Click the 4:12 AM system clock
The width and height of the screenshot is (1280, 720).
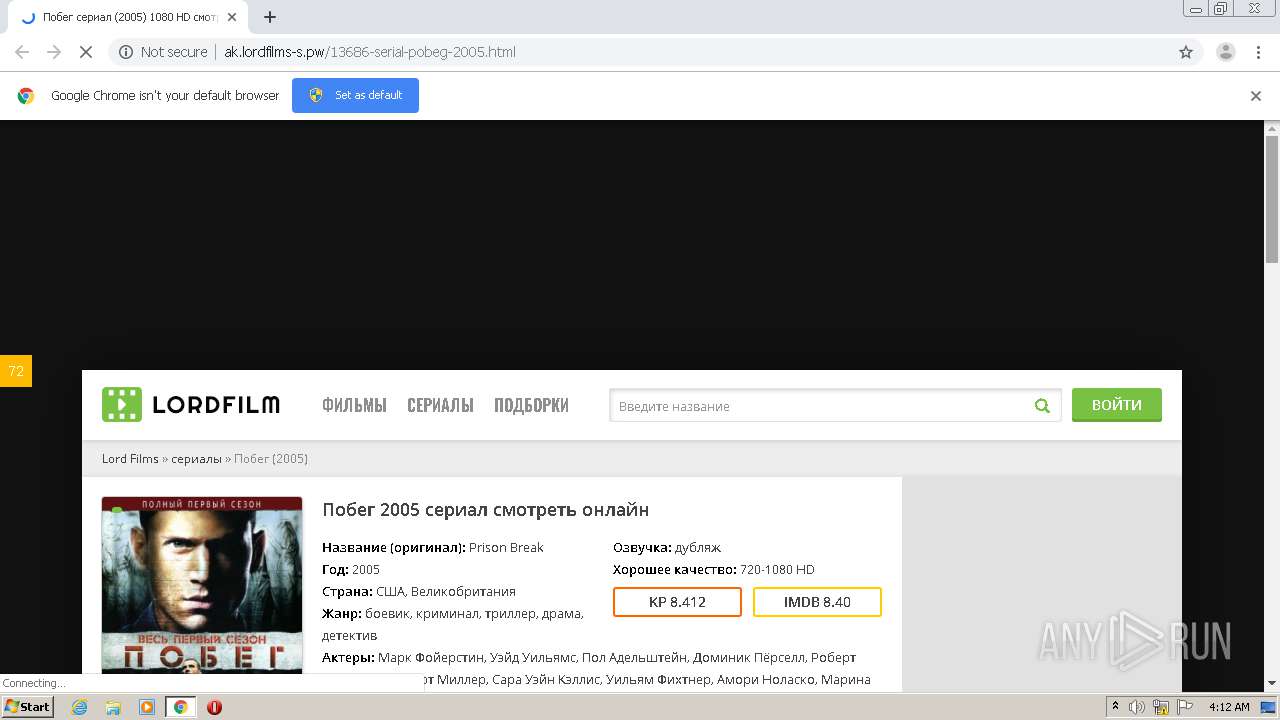[1229, 707]
